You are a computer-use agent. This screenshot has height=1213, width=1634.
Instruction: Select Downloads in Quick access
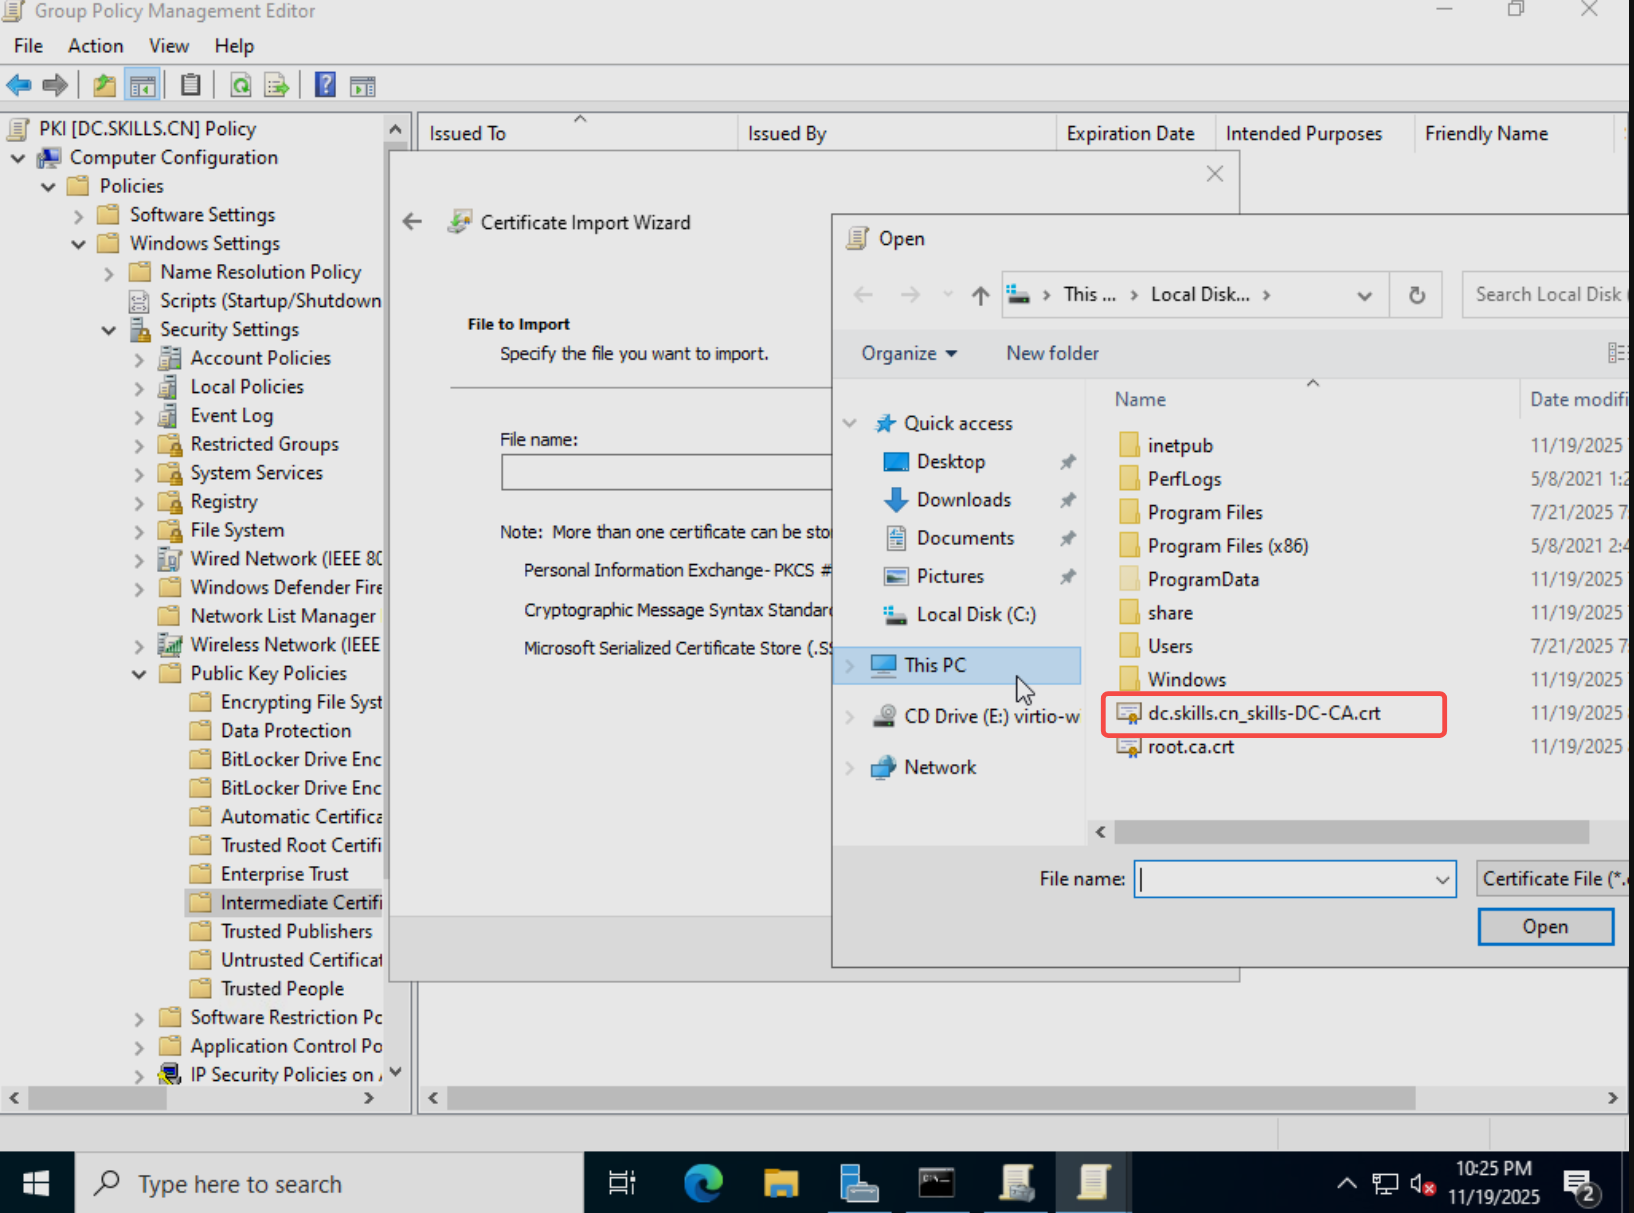pos(963,500)
